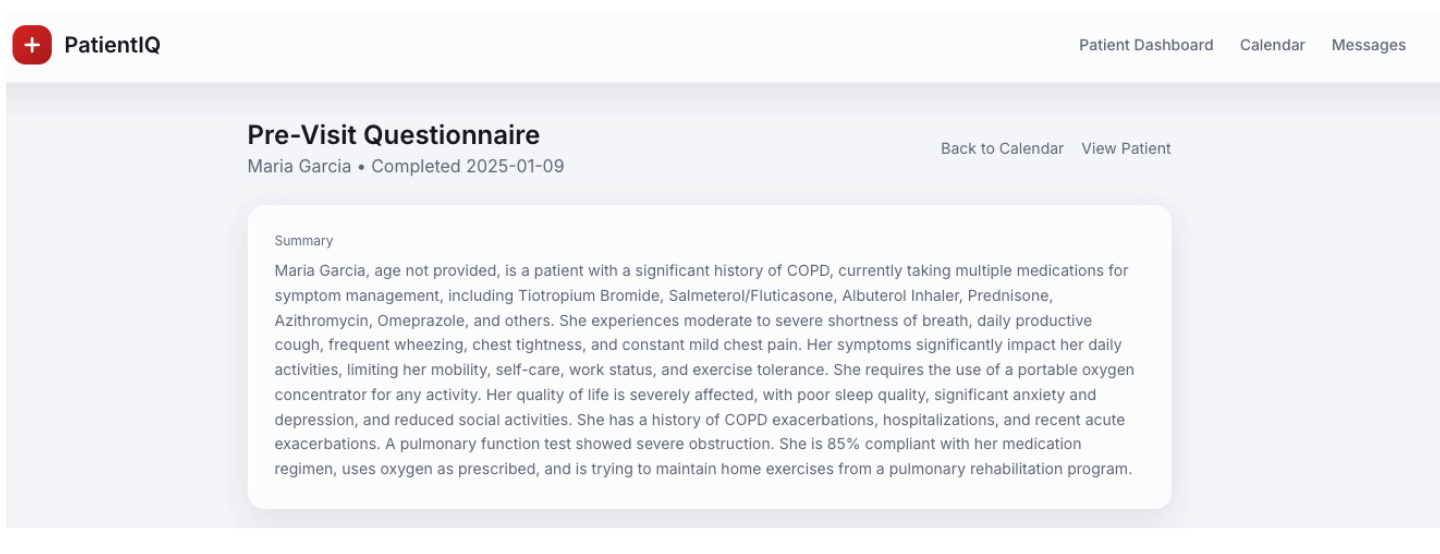Go to the Calendar nav item
1440x554 pixels.
pyautogui.click(x=1272, y=45)
